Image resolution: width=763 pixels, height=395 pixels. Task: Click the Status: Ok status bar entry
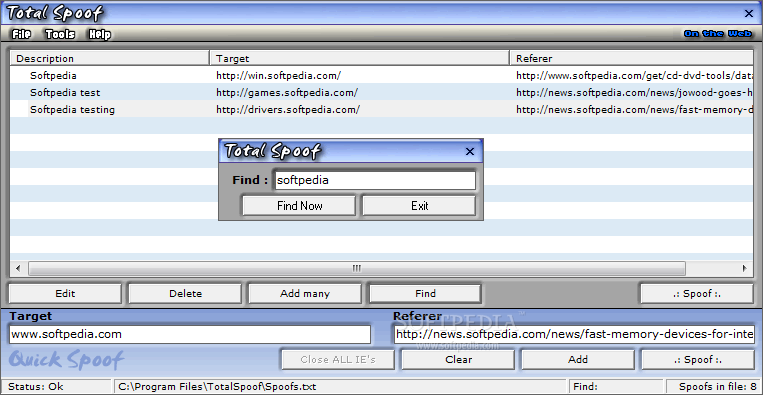(56, 387)
